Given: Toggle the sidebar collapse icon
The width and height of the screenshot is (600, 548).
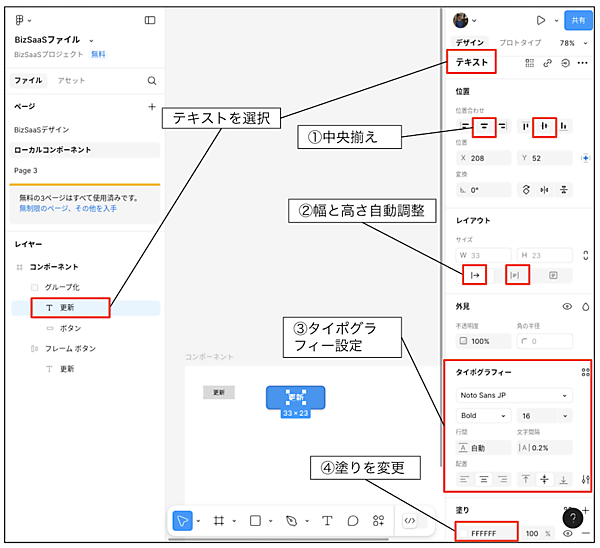Looking at the screenshot, I should coord(150,20).
